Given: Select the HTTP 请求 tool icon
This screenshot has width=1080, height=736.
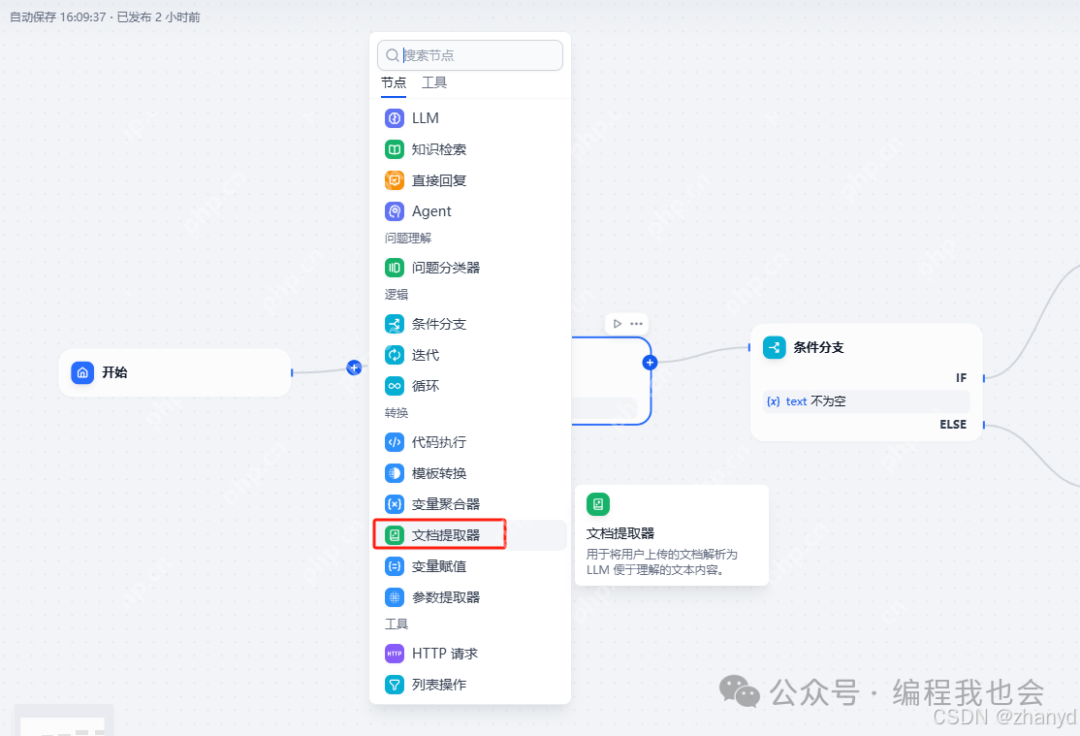Looking at the screenshot, I should pyautogui.click(x=394, y=653).
